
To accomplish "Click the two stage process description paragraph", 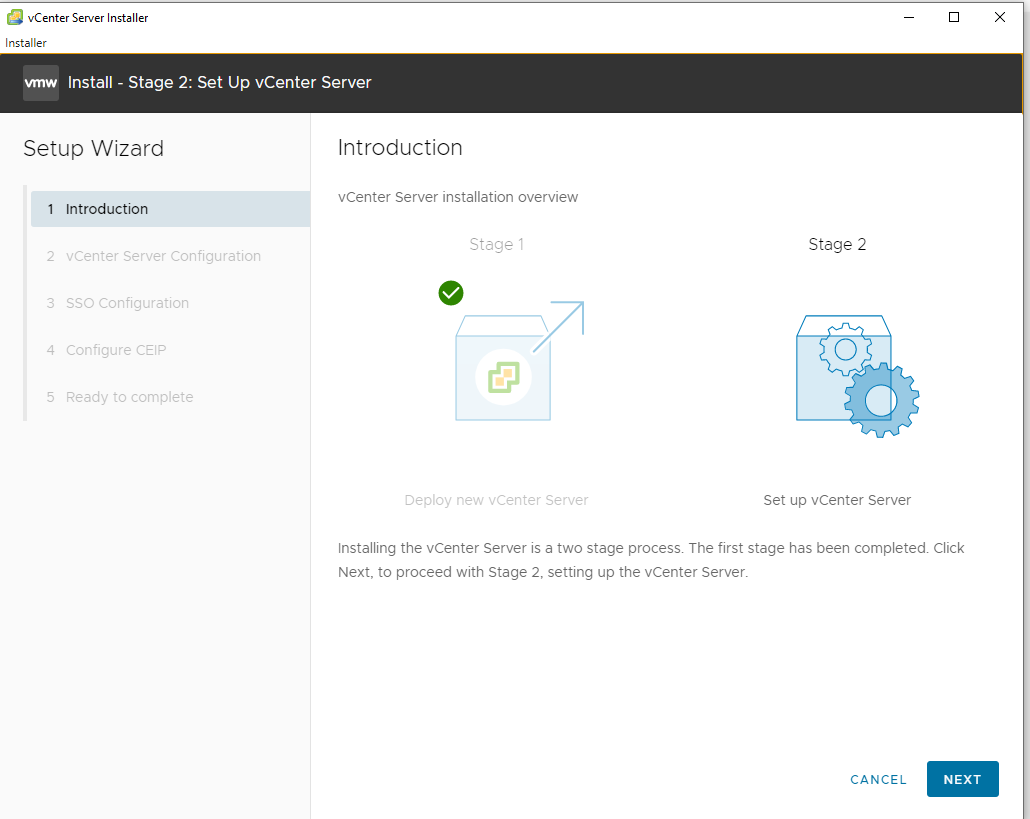I will (651, 560).
